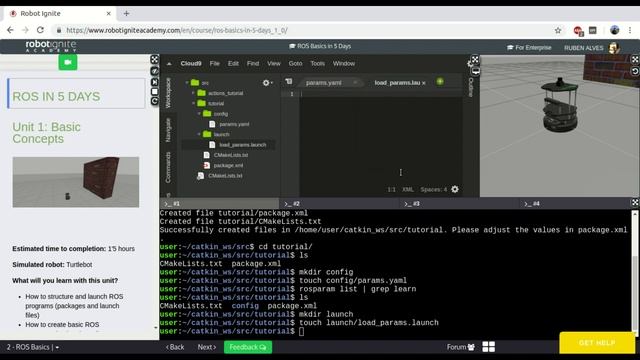The height and width of the screenshot is (360, 640).
Task: Open the Chrome three-dot menu
Action: coord(630,30)
